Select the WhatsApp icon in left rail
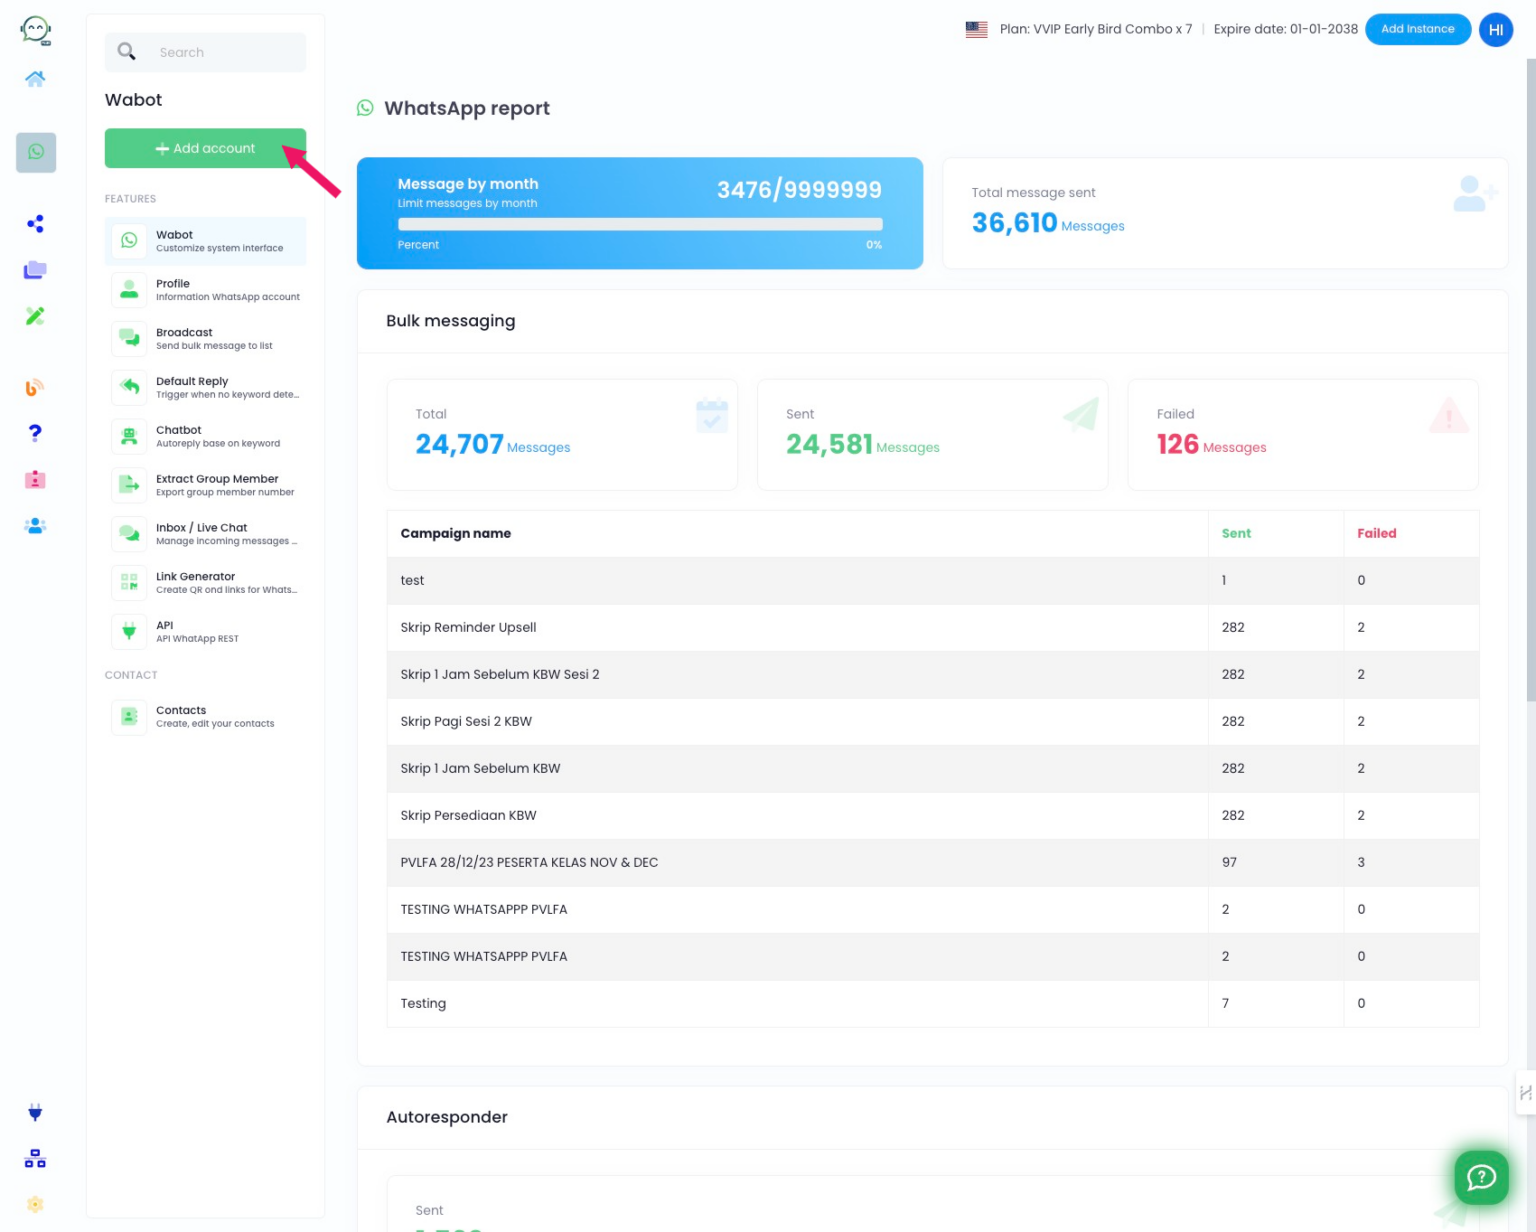Image resolution: width=1536 pixels, height=1232 pixels. click(x=36, y=152)
